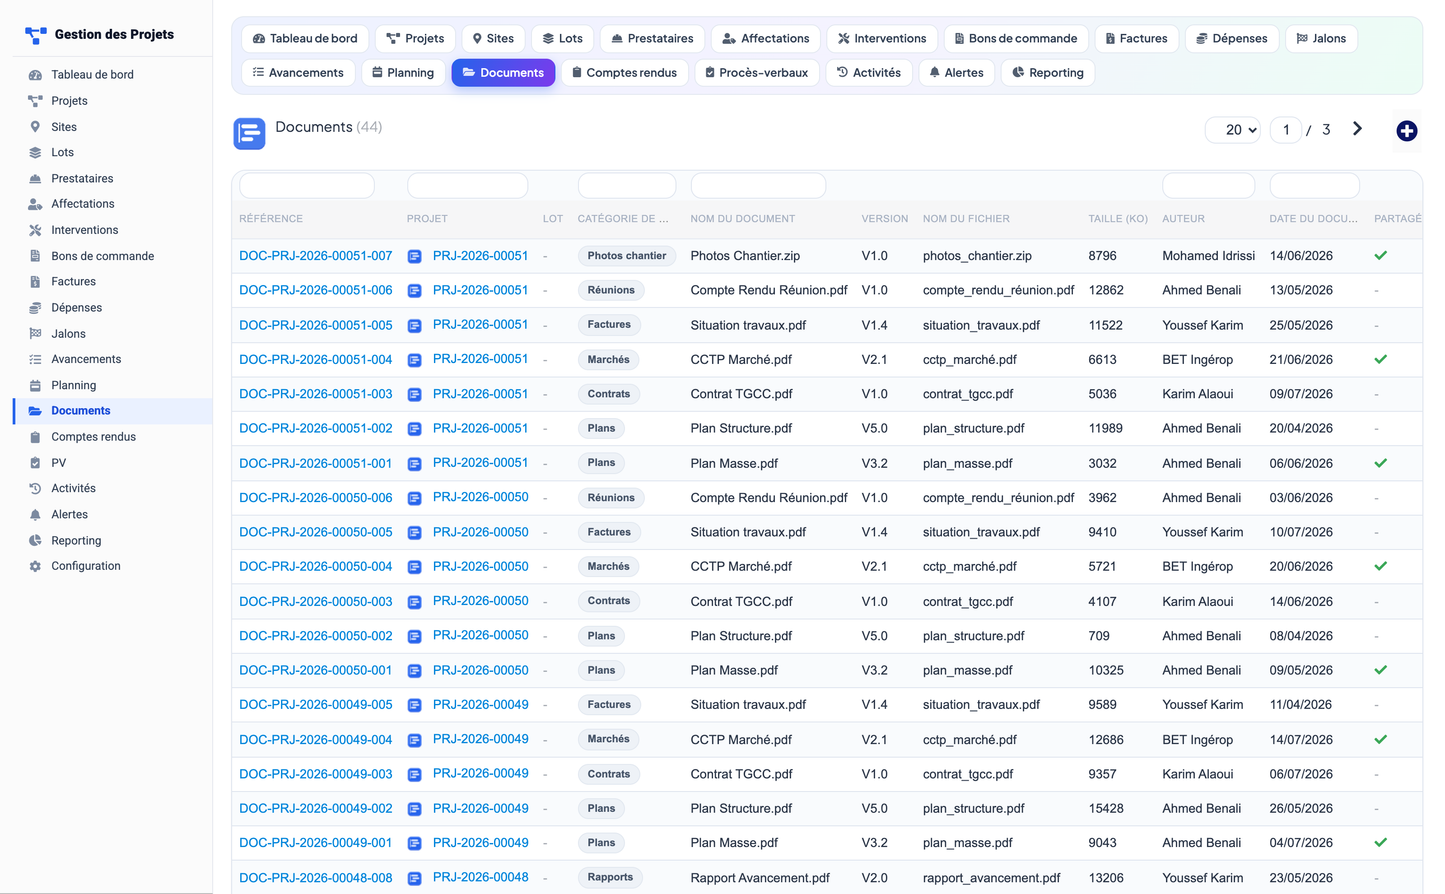1445x894 pixels.
Task: Open Interventions in the sidebar
Action: coord(85,230)
